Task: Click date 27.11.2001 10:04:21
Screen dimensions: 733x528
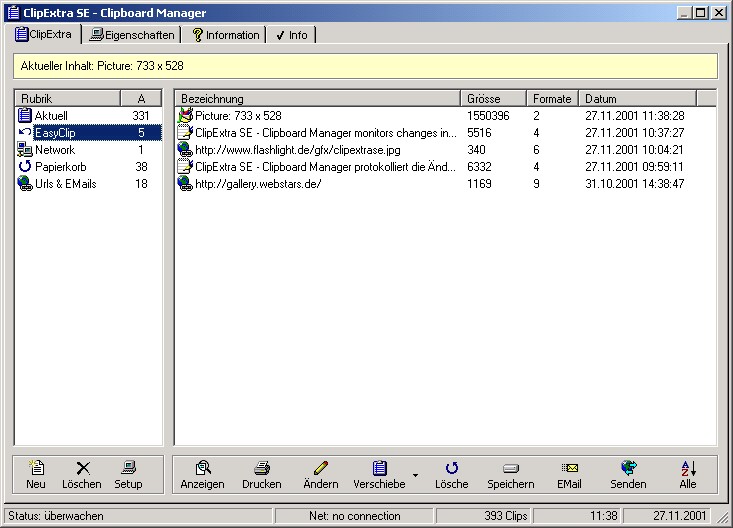Action: pyautogui.click(x=634, y=150)
